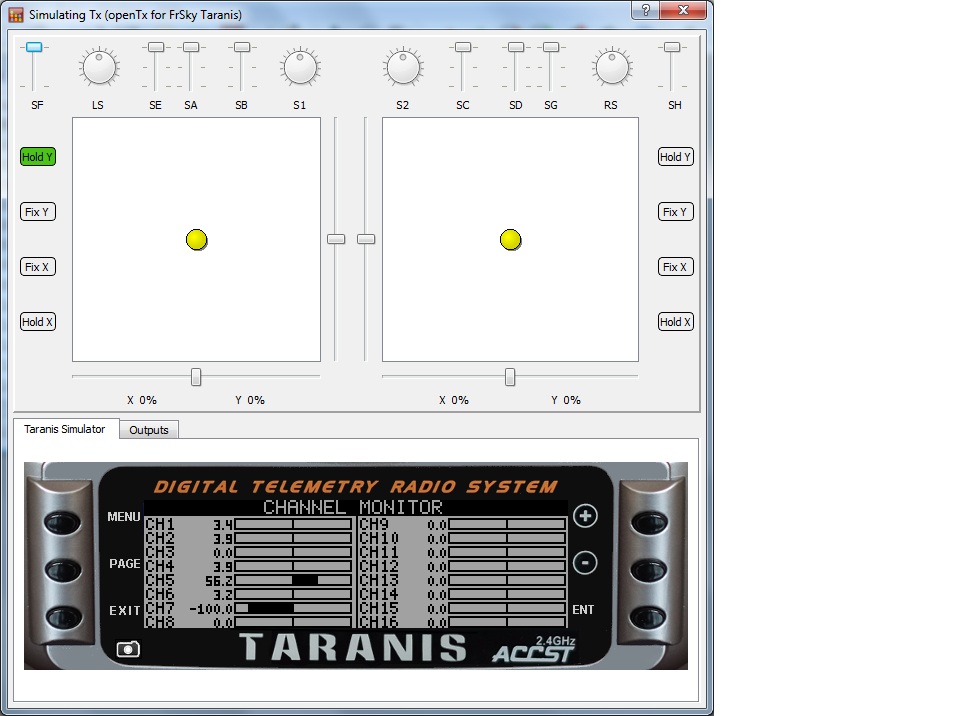Image resolution: width=960 pixels, height=716 pixels.
Task: Click the CH7 bar graph on the LCD
Action: point(293,609)
